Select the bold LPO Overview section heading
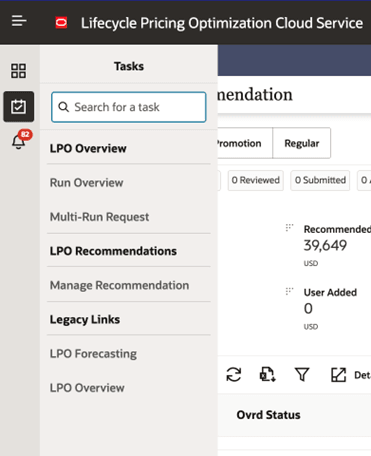Image resolution: width=371 pixels, height=456 pixels. pyautogui.click(x=88, y=148)
